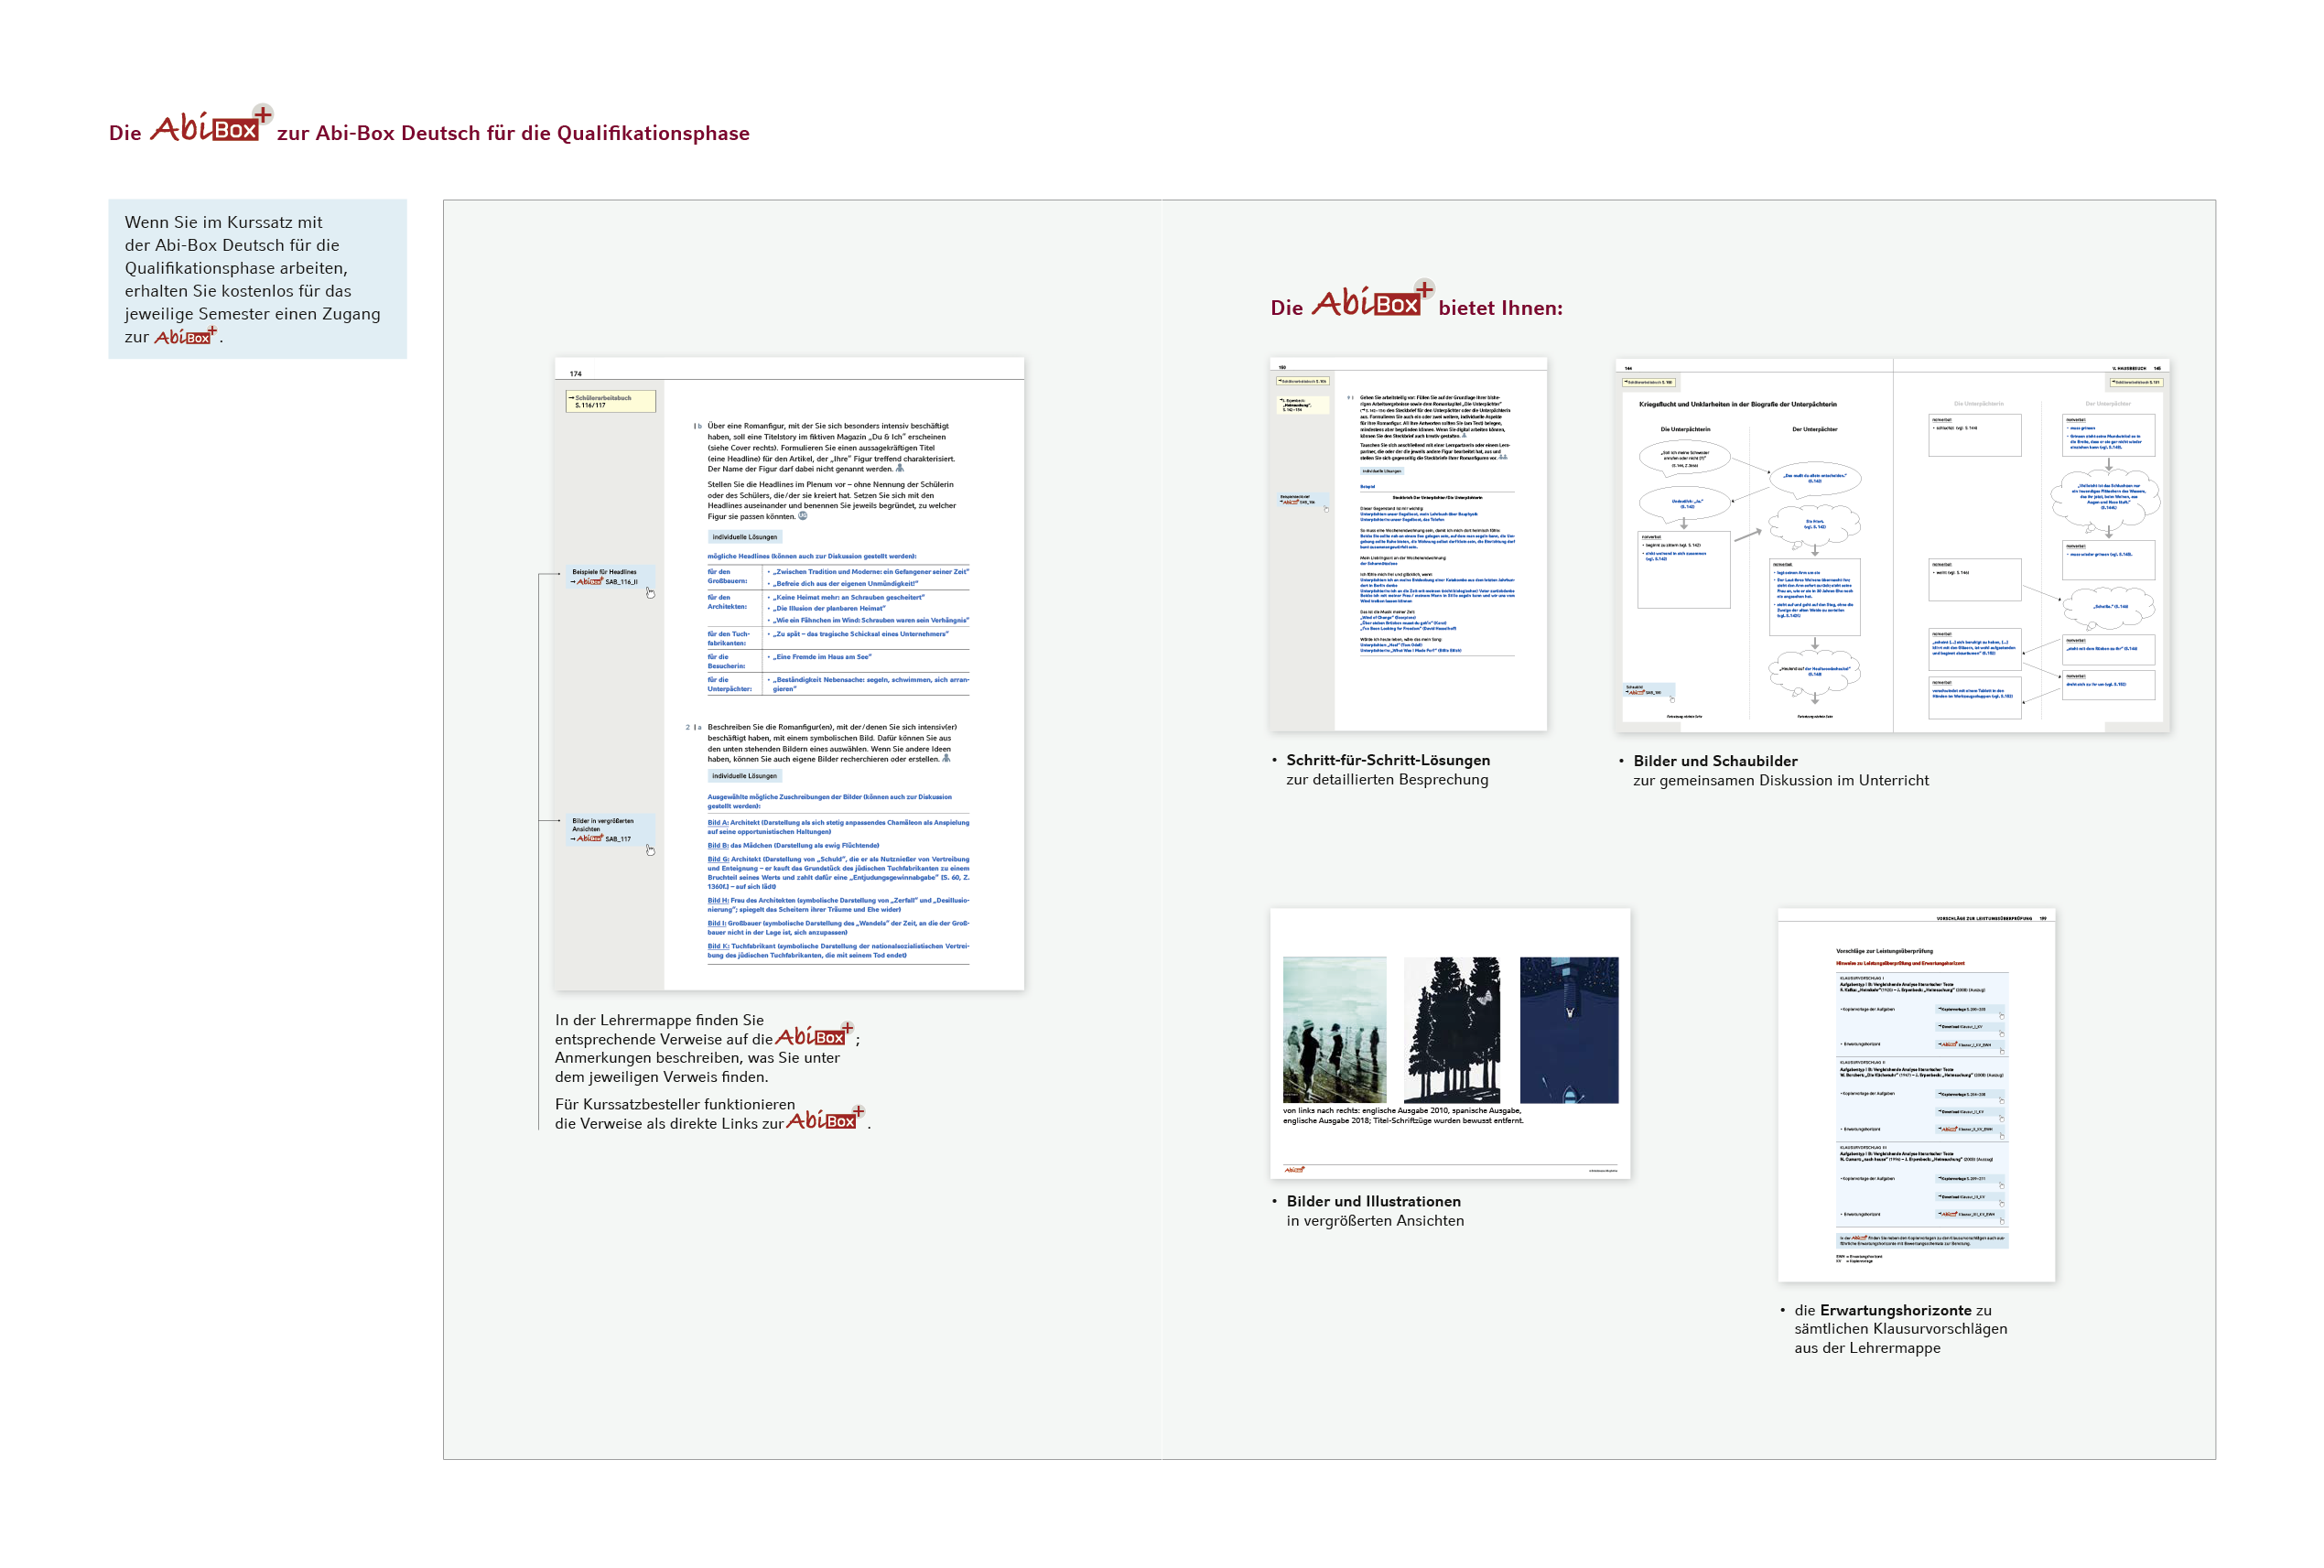Click the yellow 'Schülerarbeitsbuch S. 116/117' reference box

tap(610, 401)
